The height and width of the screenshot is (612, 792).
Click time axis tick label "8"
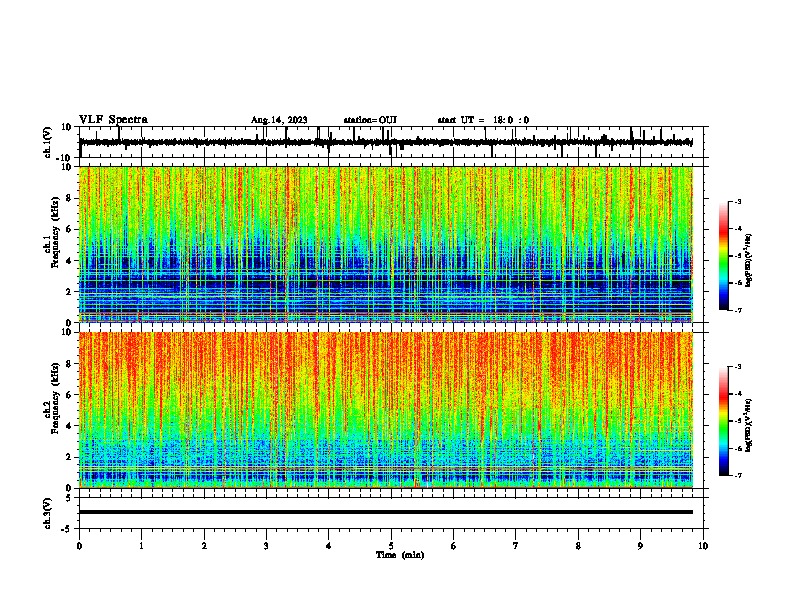click(578, 546)
